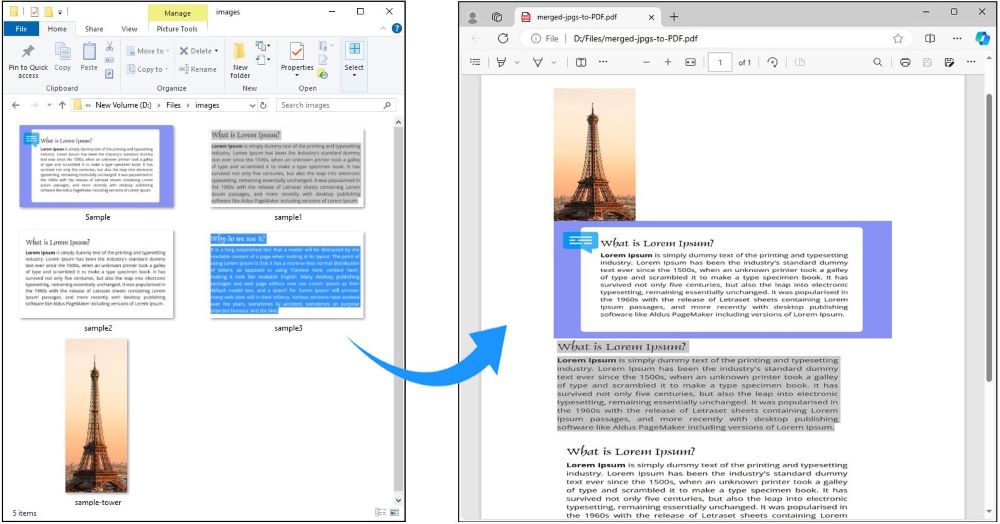The image size is (1000, 524).
Task: Click the Explorer vertical scrollbar
Action: tap(399, 309)
